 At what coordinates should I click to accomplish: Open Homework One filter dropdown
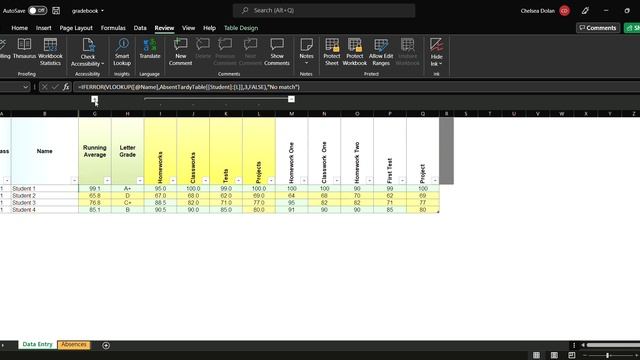click(x=304, y=180)
